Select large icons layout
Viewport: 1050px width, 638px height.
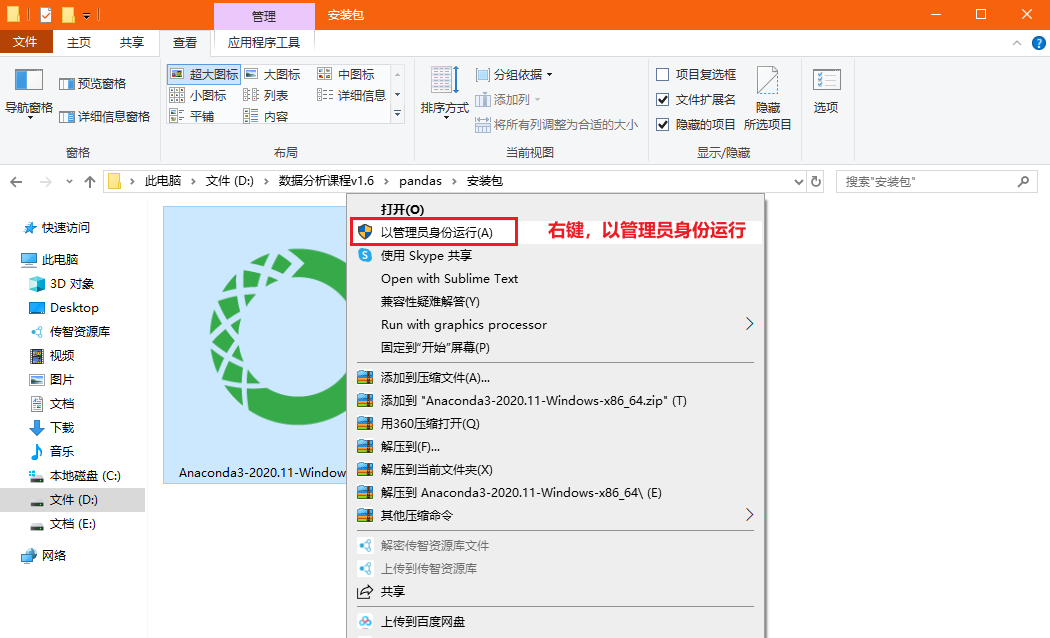[x=272, y=74]
